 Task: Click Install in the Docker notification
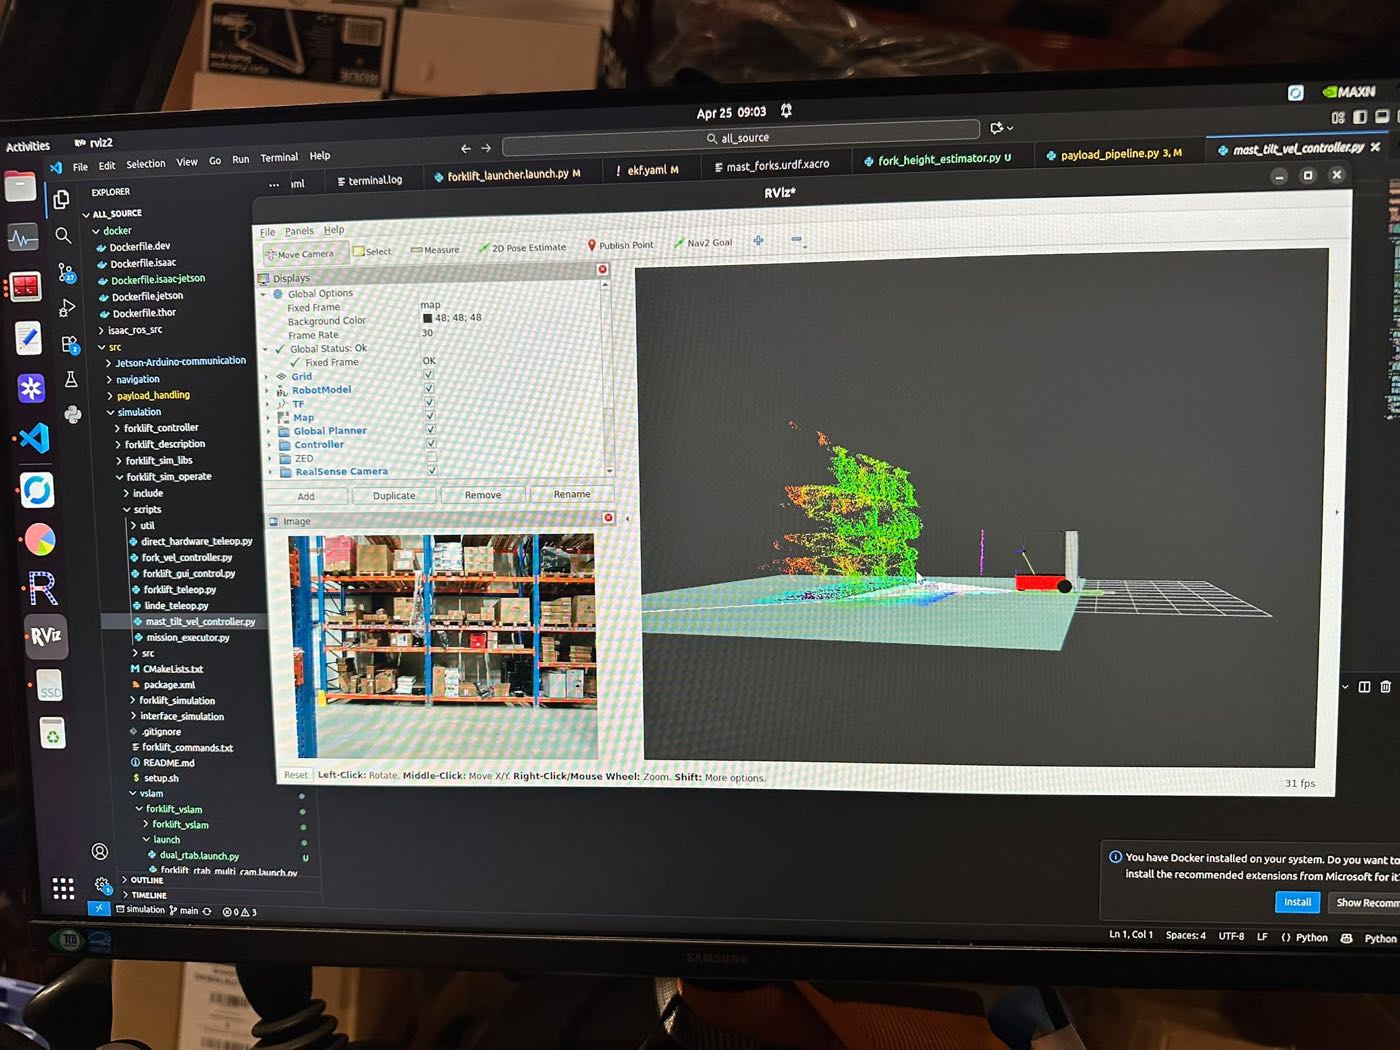[x=1297, y=902]
